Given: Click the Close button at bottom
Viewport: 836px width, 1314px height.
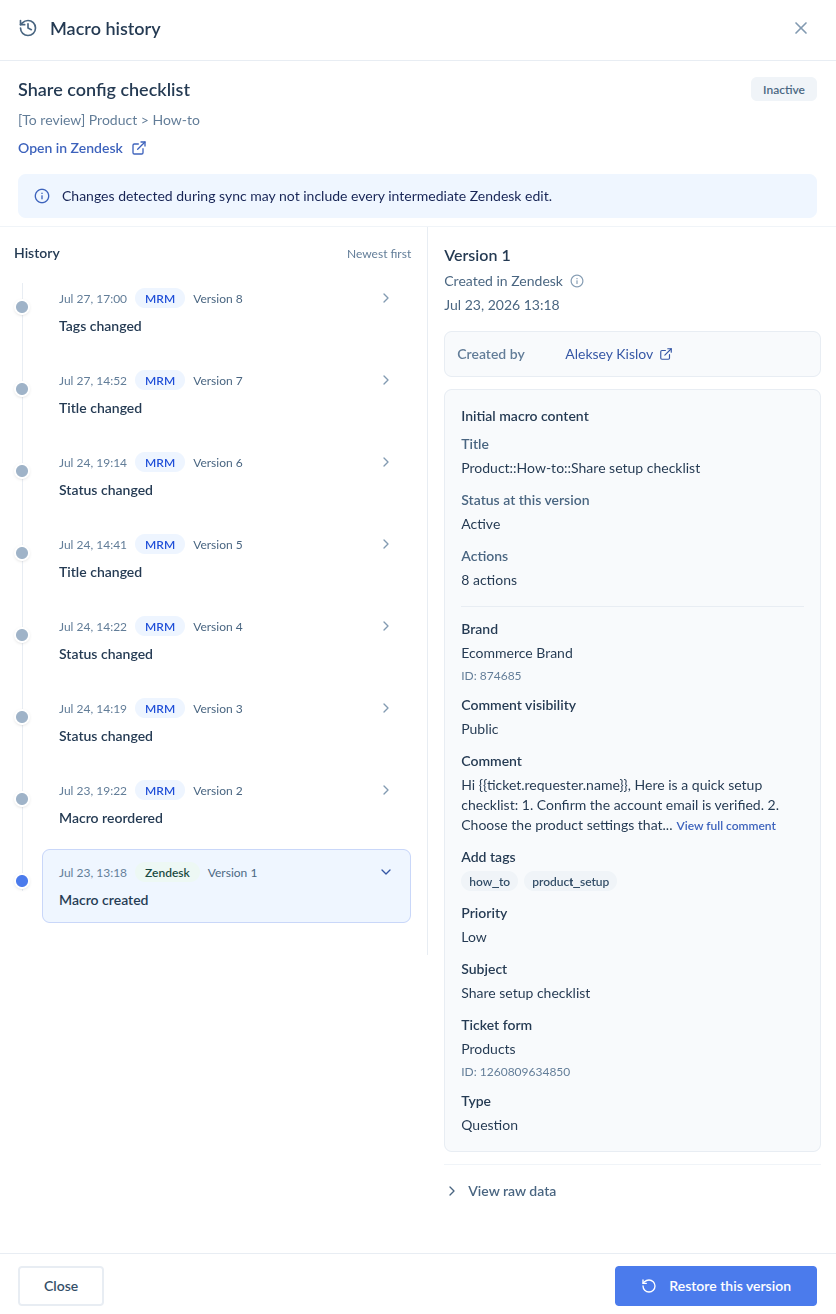Looking at the screenshot, I should (x=61, y=1286).
